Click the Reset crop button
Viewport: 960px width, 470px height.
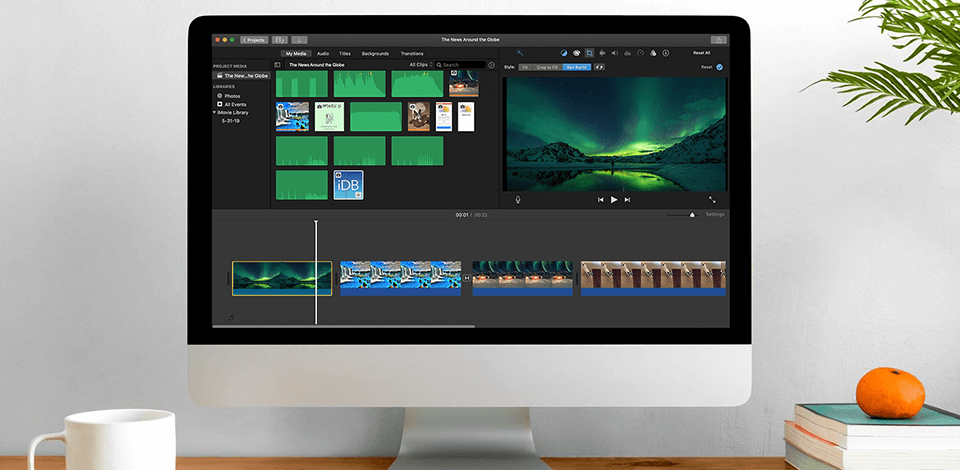click(707, 67)
